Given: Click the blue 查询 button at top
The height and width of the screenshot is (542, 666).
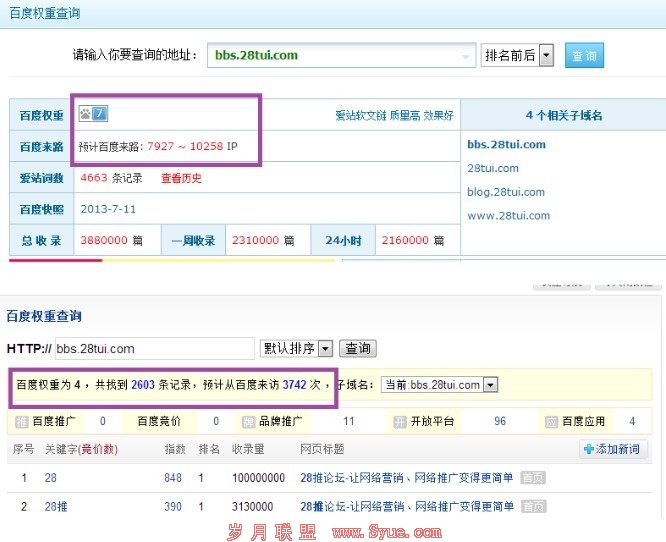Looking at the screenshot, I should click(584, 55).
